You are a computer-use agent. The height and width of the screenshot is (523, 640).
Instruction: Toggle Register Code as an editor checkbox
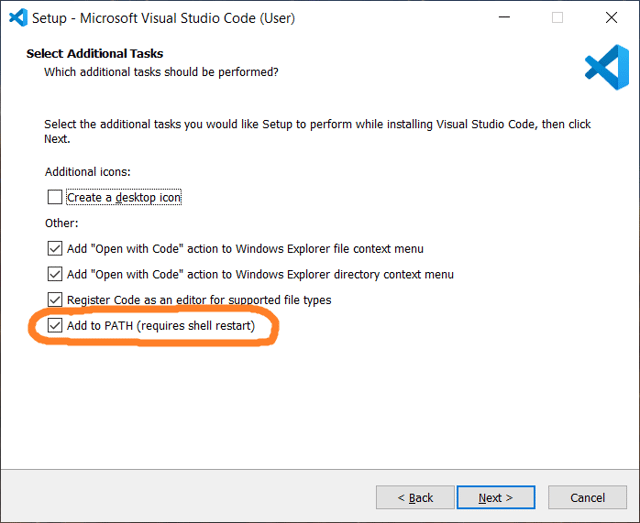click(55, 300)
